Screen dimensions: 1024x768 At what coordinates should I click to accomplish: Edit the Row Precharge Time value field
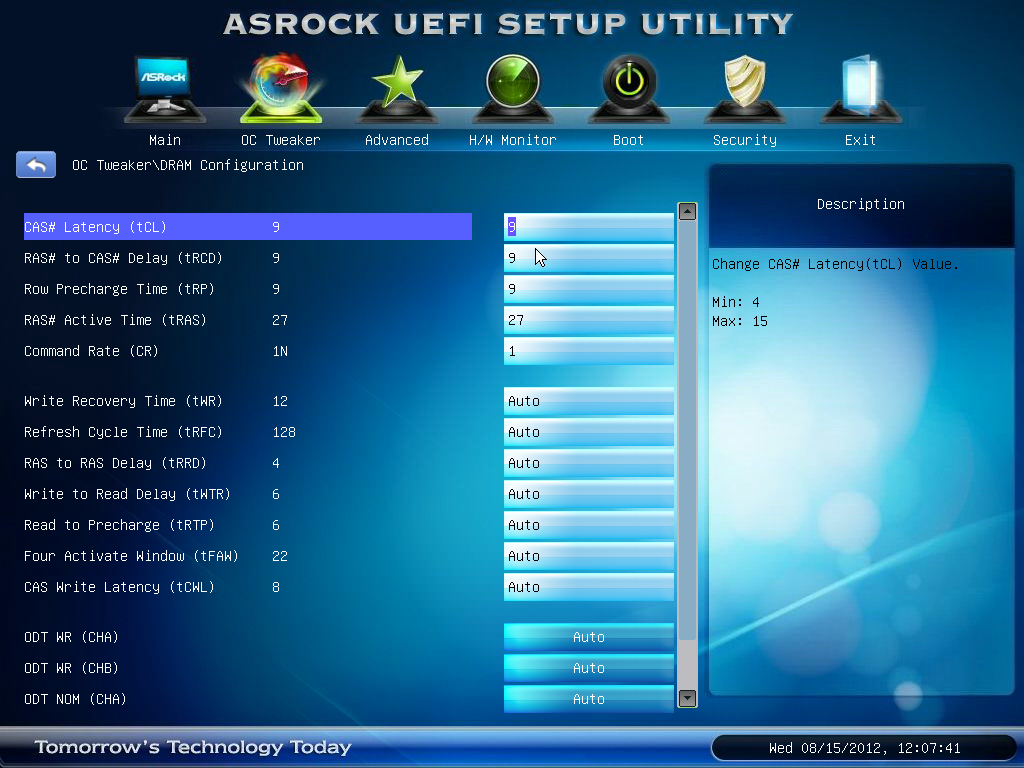pyautogui.click(x=589, y=289)
